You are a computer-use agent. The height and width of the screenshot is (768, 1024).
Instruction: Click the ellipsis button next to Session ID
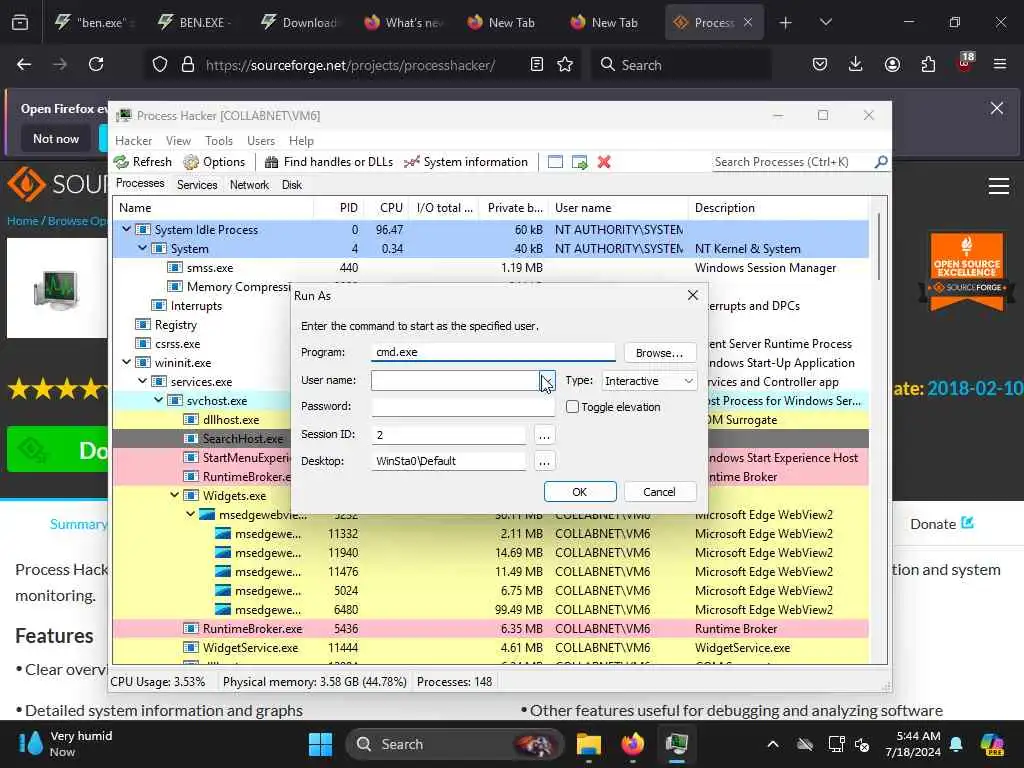(544, 435)
